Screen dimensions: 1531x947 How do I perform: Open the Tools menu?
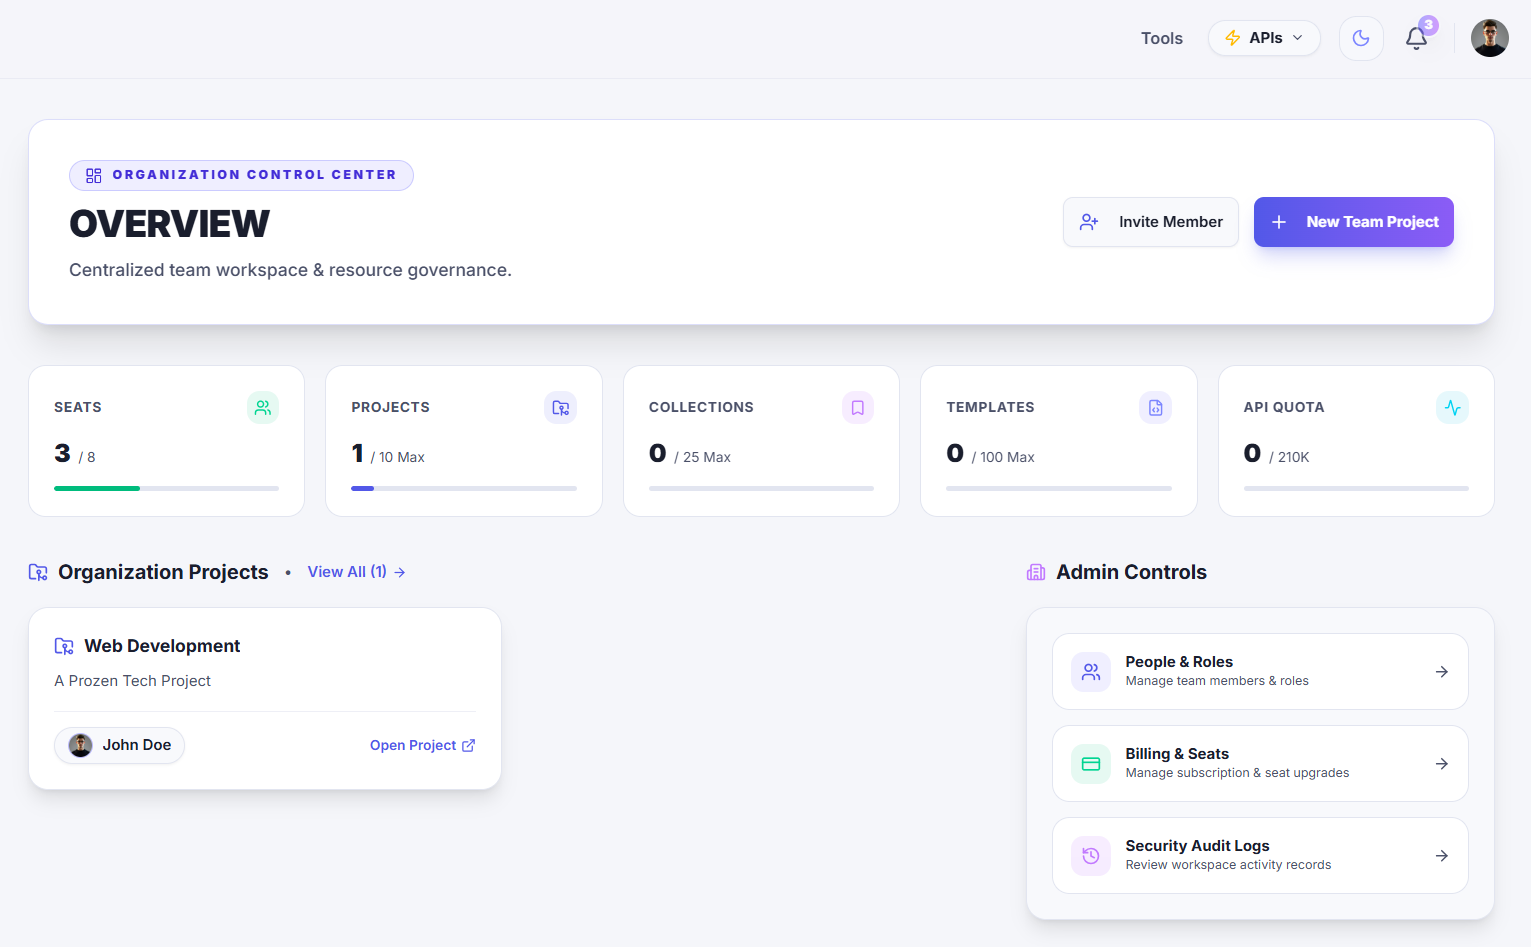1162,38
